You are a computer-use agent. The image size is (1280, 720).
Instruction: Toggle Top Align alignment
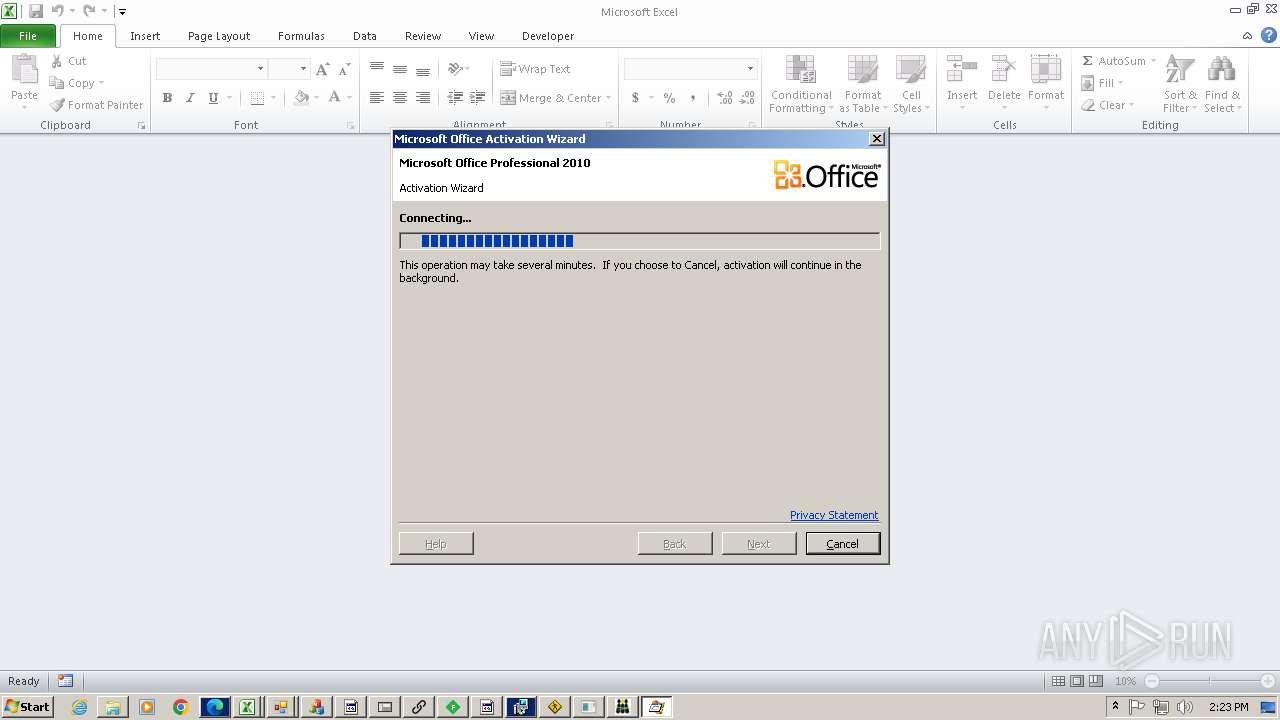coord(377,69)
